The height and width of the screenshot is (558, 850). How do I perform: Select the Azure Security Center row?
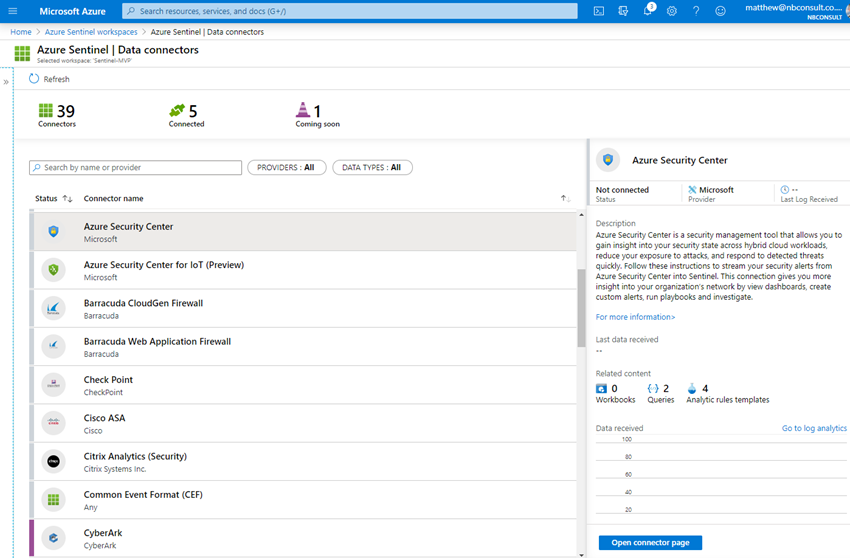coord(302,232)
